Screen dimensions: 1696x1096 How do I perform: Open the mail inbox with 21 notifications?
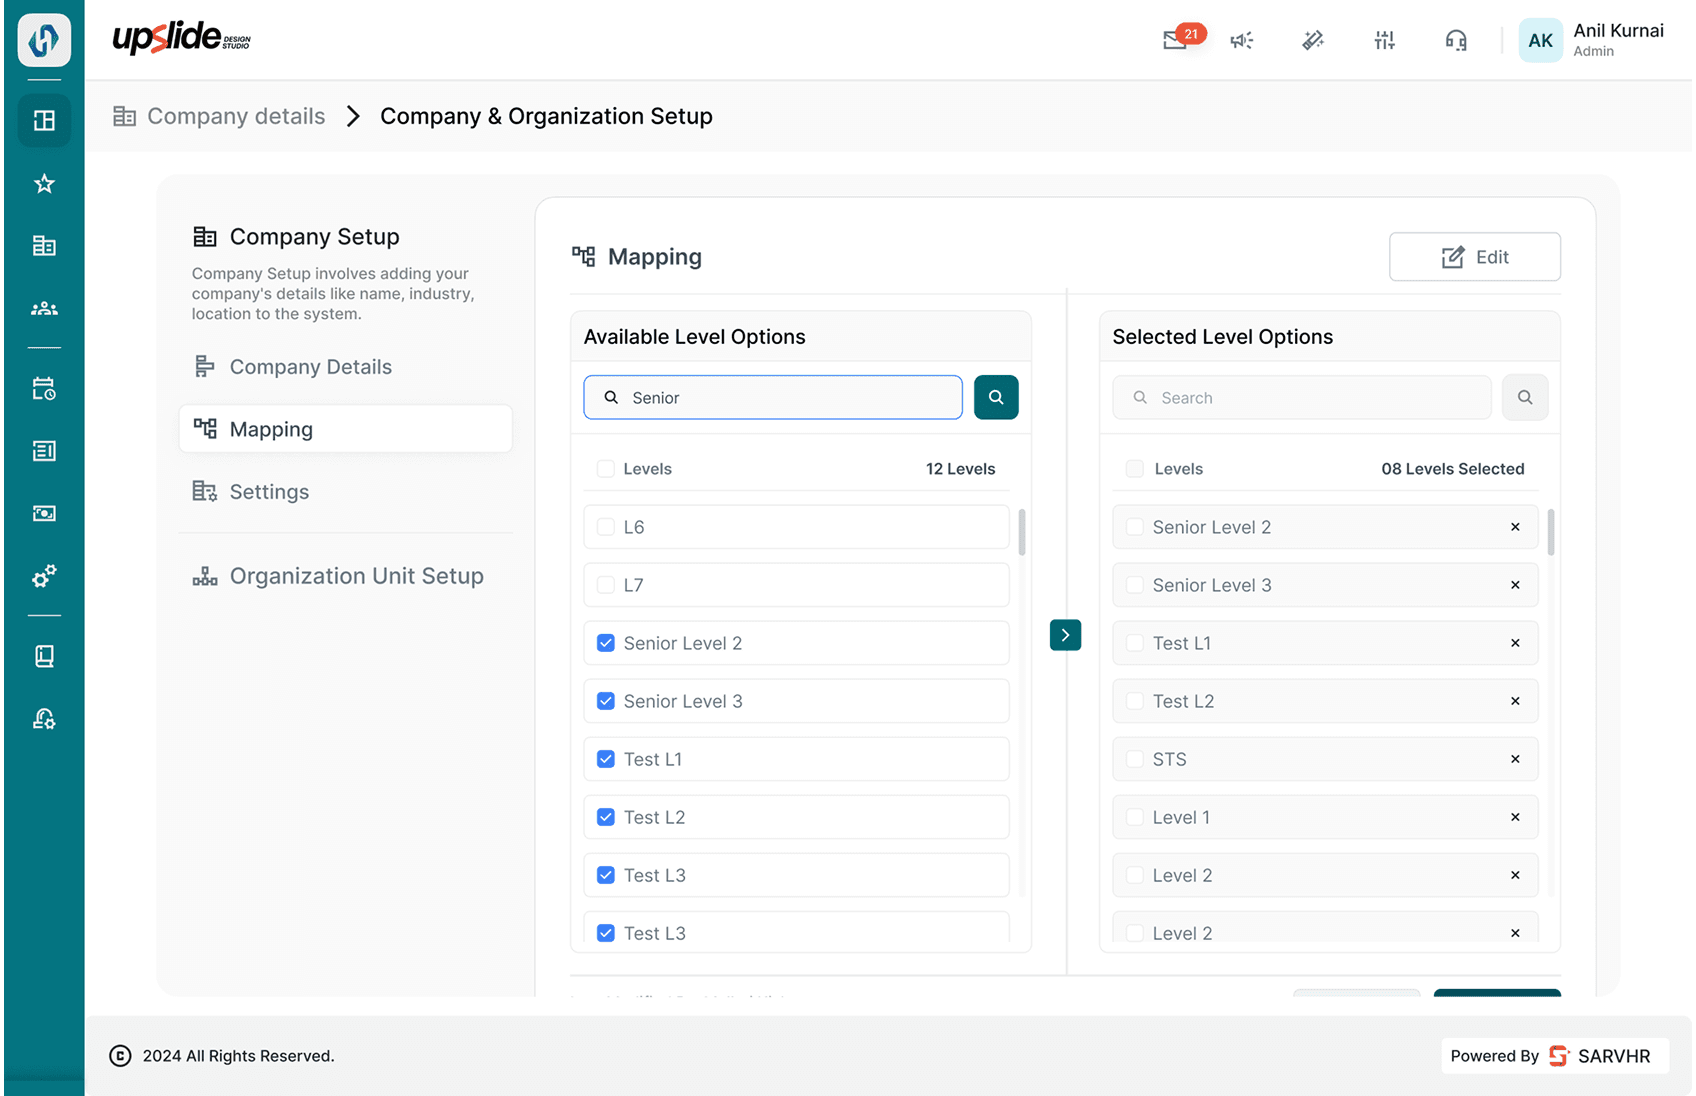click(1177, 40)
